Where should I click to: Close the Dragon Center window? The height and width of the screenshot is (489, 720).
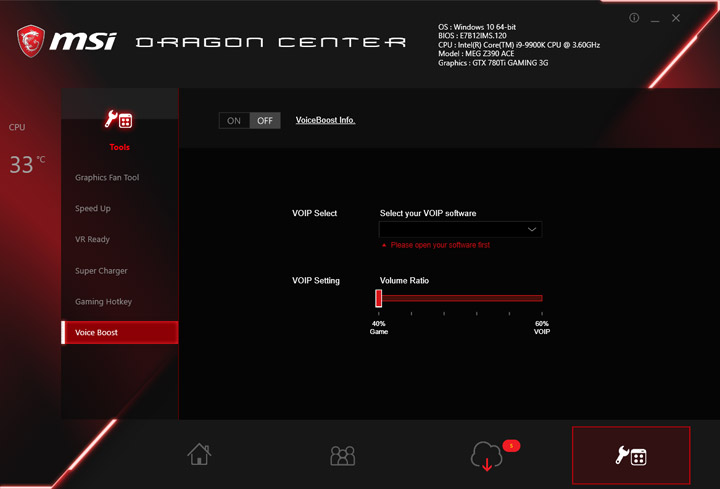click(x=676, y=18)
